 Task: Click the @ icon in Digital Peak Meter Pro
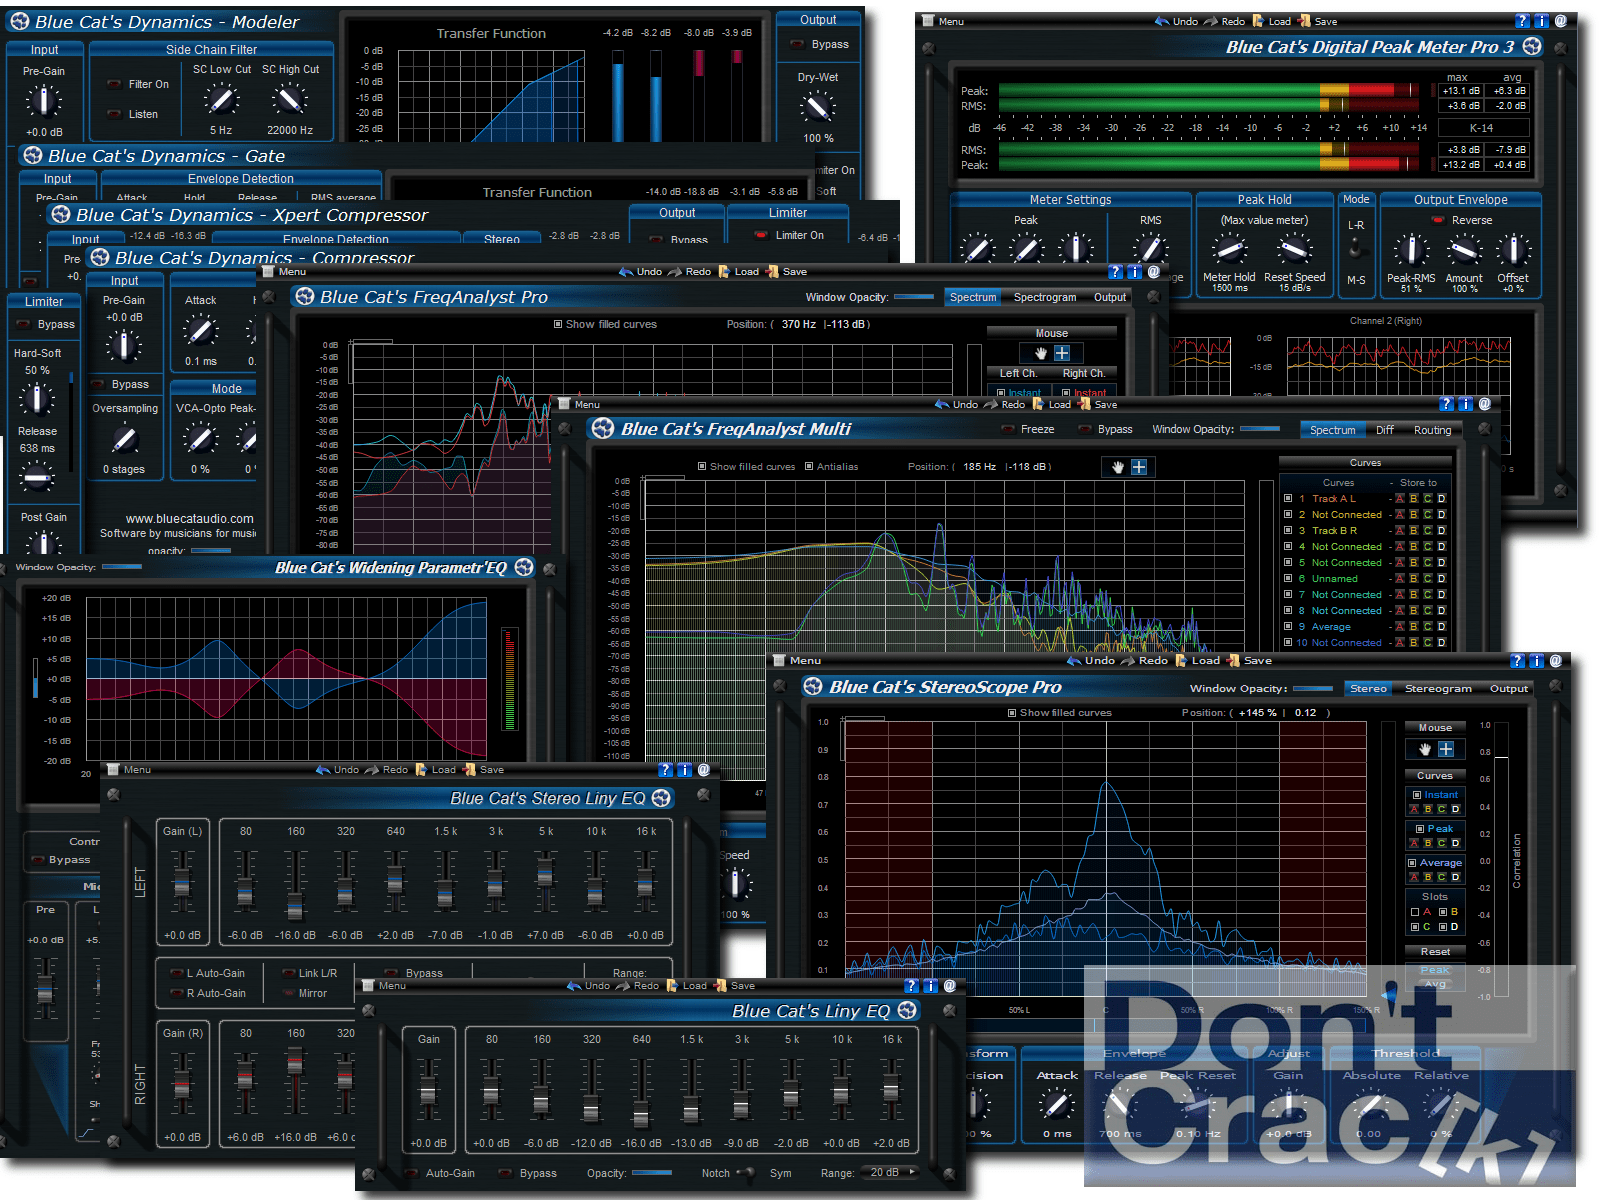click(1560, 21)
